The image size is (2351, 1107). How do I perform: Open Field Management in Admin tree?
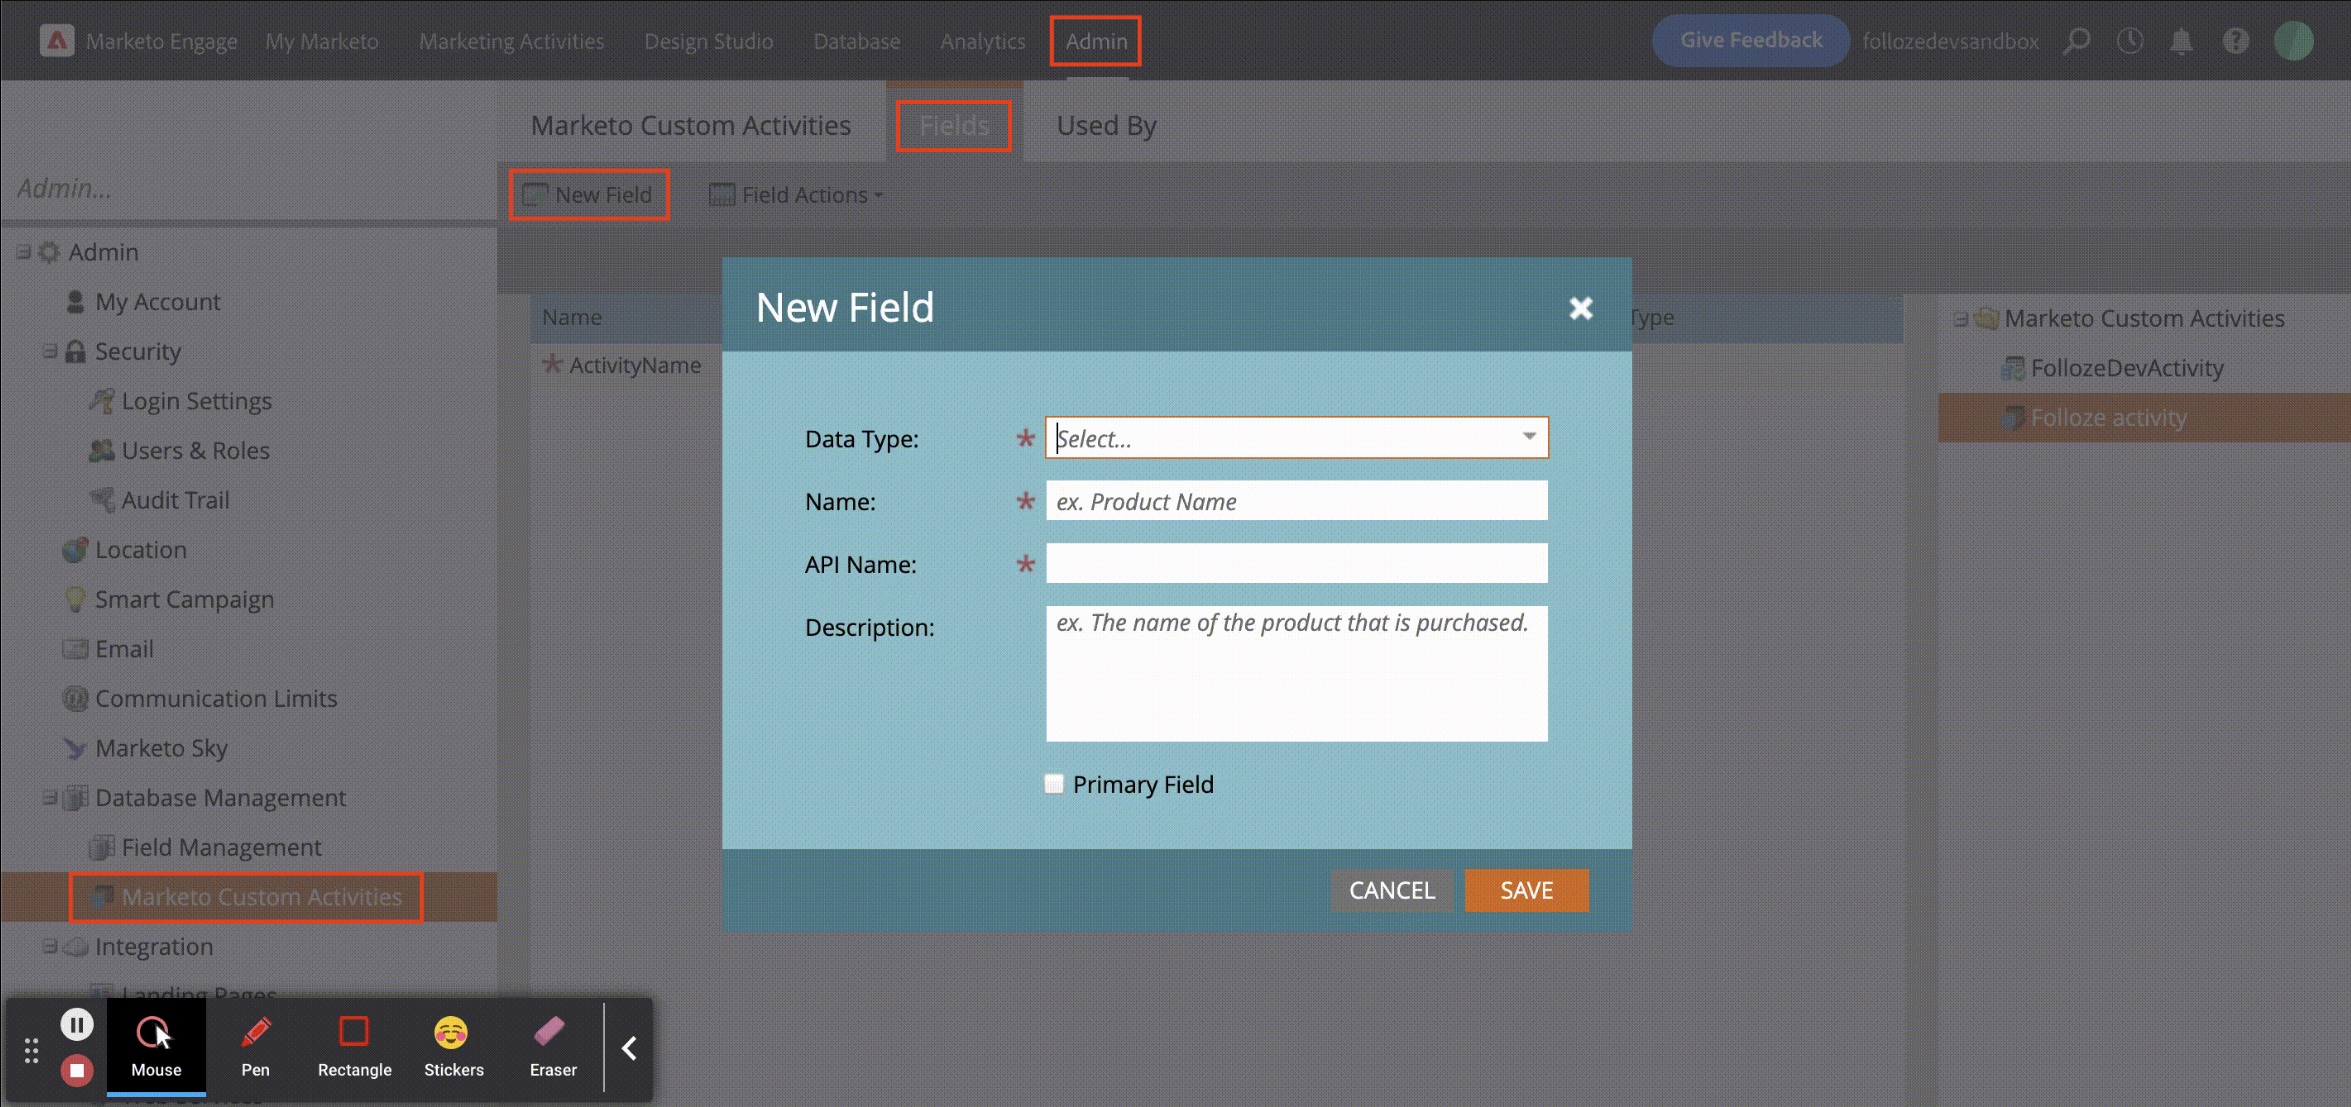[x=206, y=847]
